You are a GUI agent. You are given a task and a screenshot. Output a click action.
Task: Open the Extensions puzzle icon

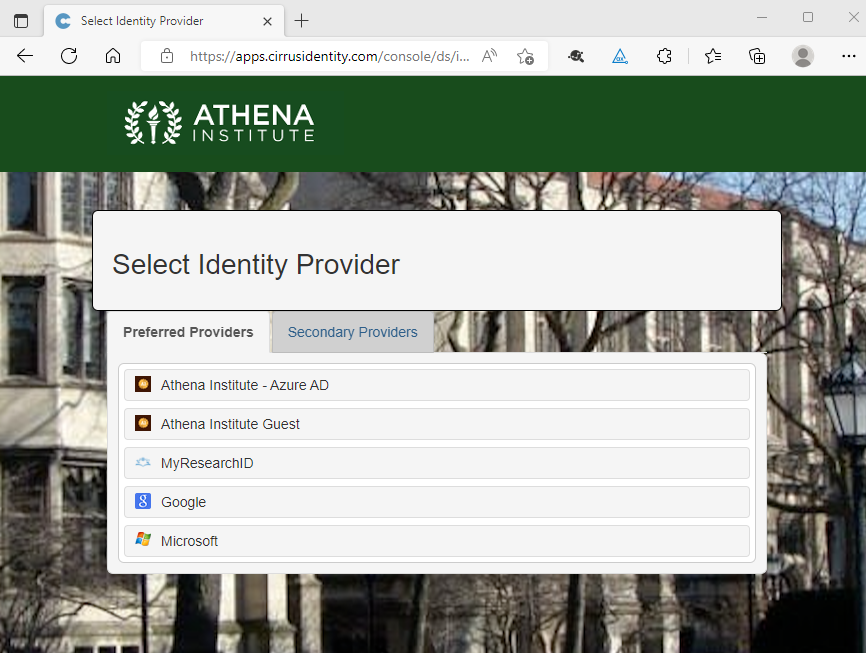pyautogui.click(x=664, y=56)
